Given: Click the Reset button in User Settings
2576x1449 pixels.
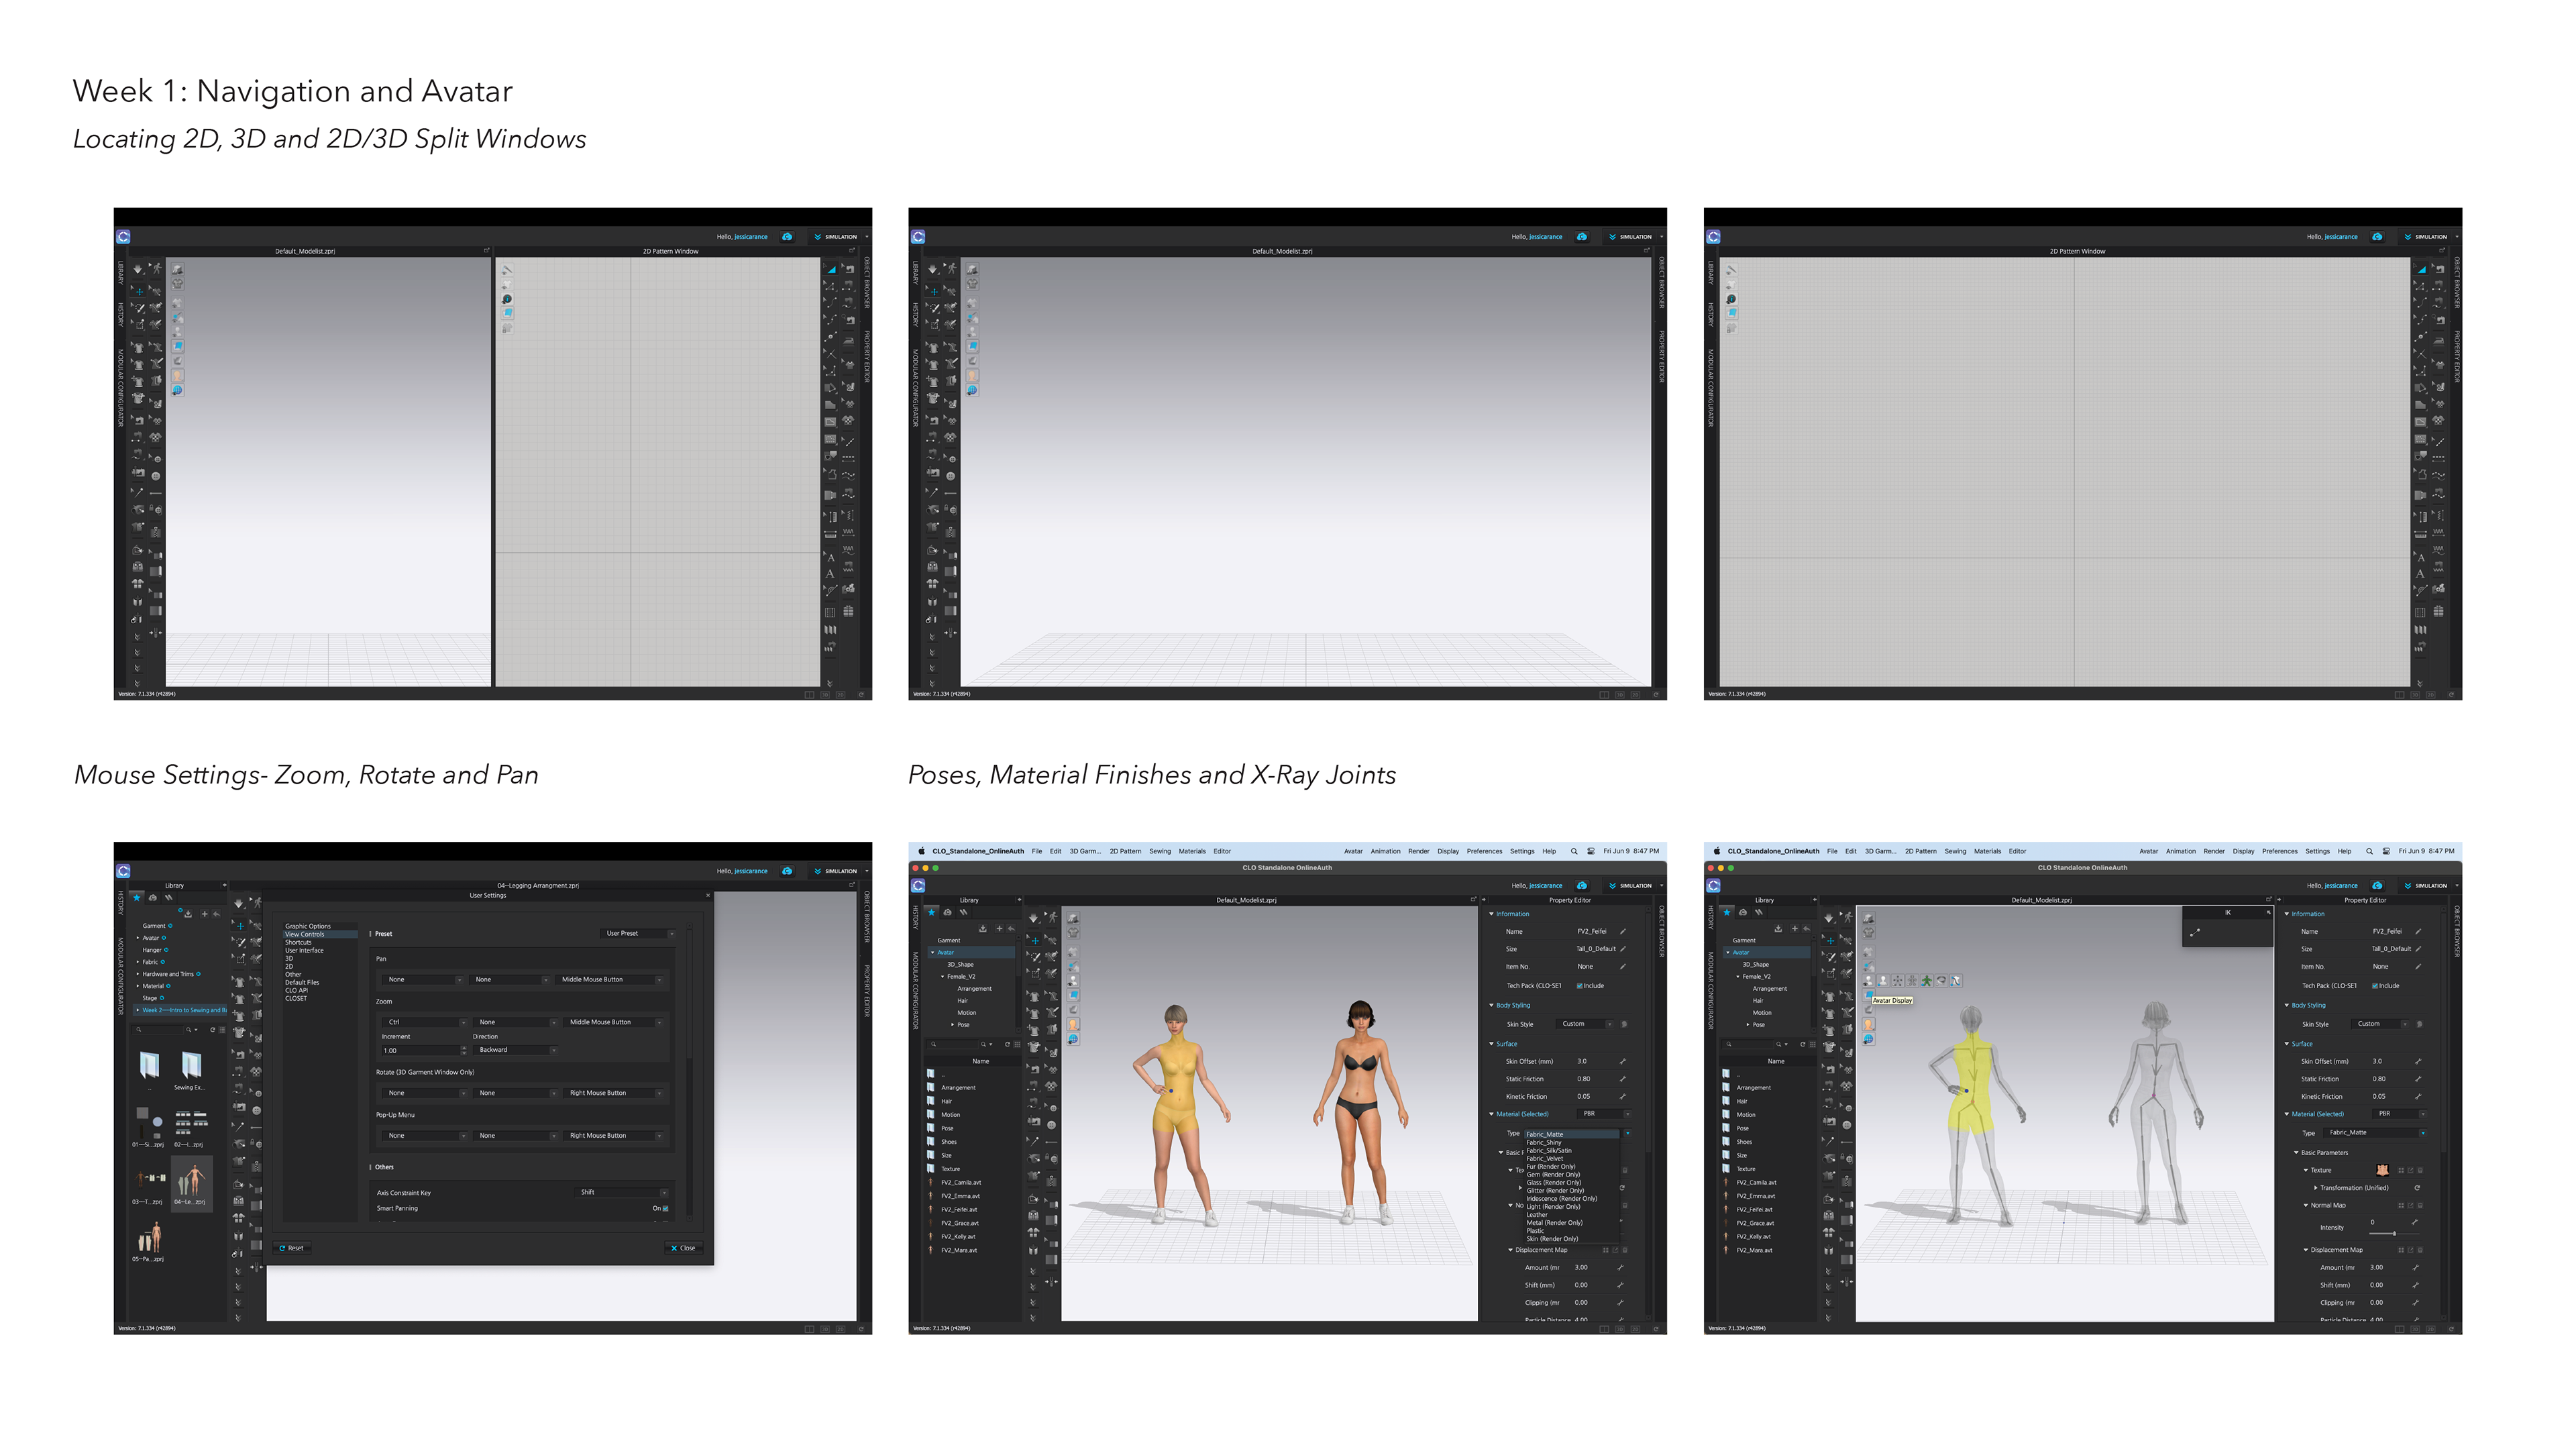Looking at the screenshot, I should click(x=292, y=1248).
